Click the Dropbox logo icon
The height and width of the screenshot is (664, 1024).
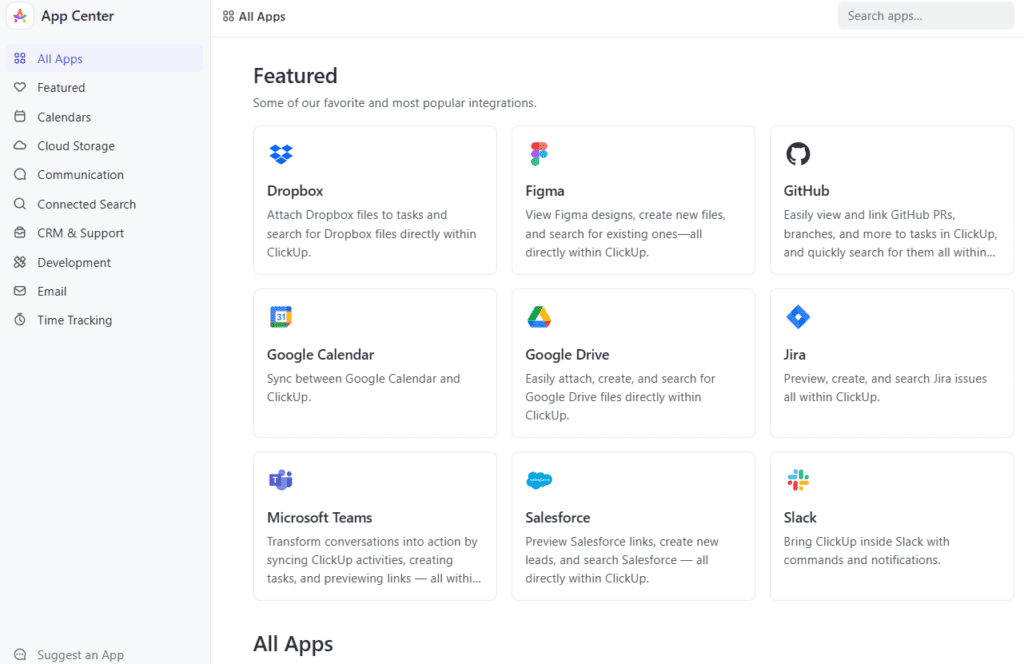[x=281, y=154]
